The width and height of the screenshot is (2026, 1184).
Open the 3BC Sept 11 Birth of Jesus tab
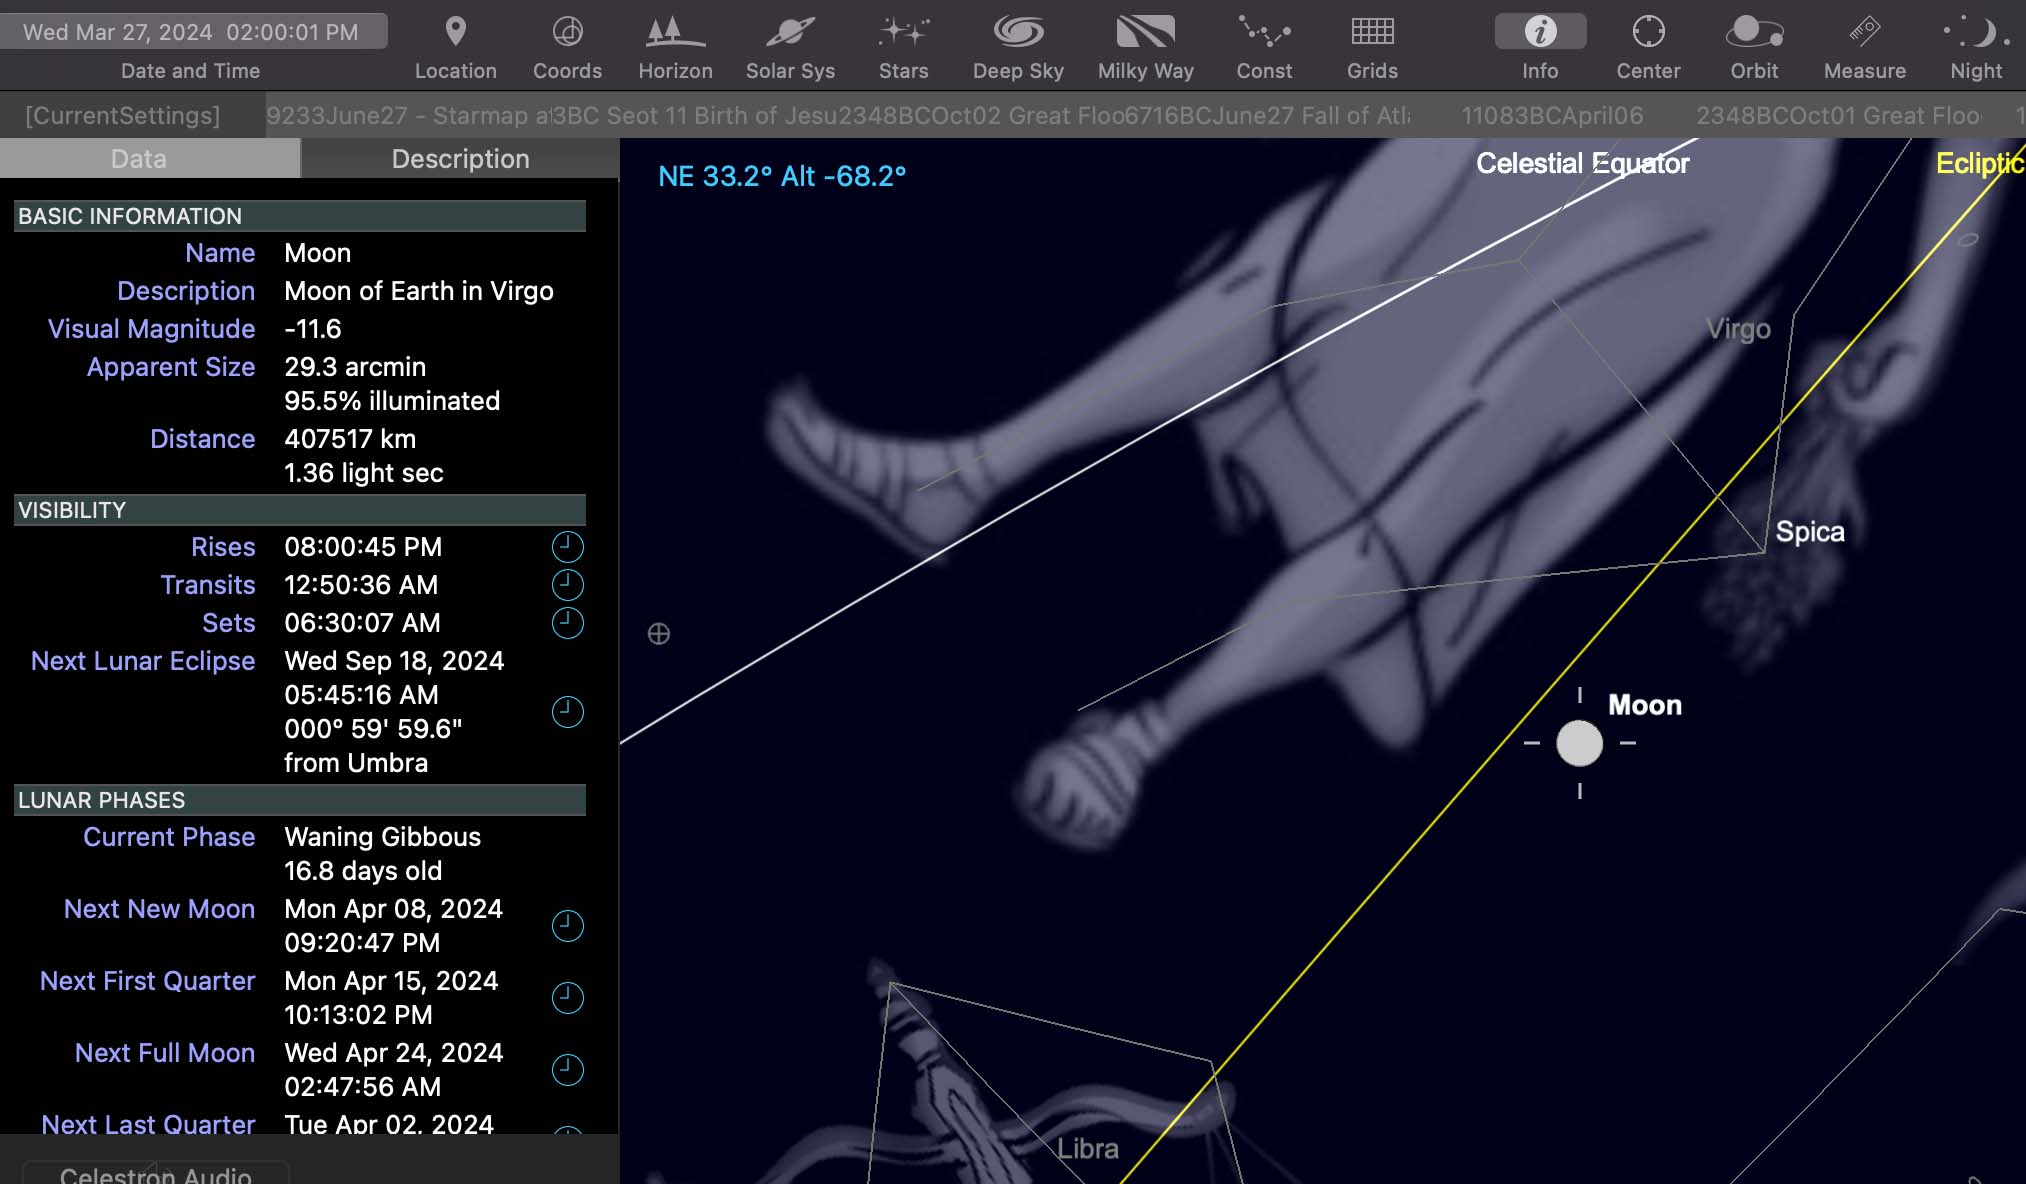694,116
